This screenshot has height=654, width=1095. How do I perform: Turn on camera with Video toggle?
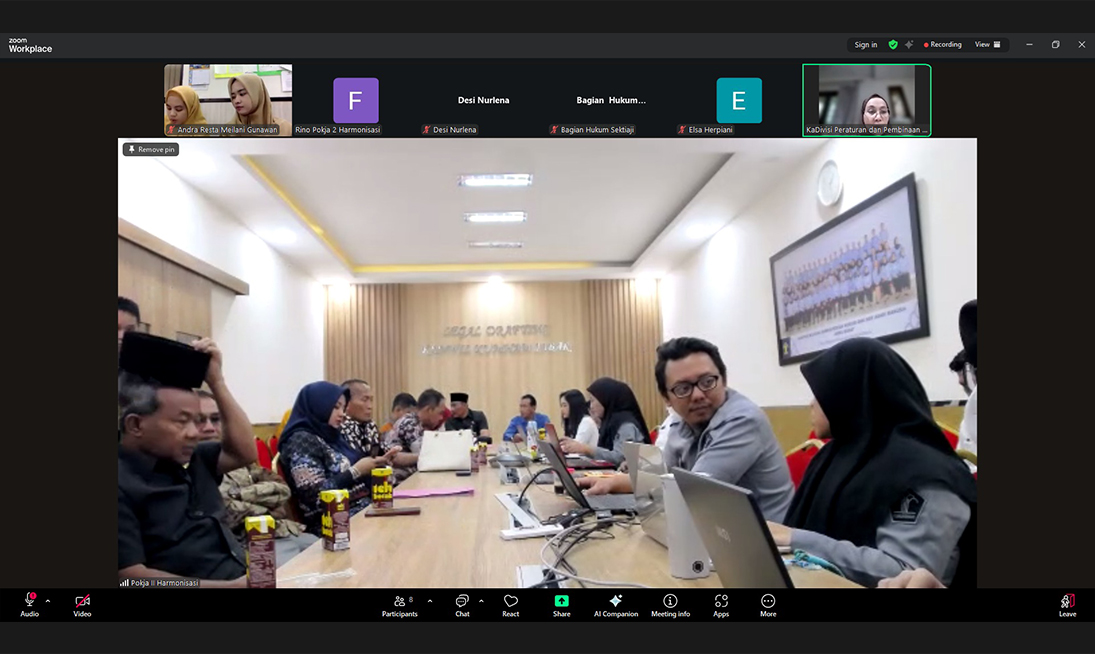[82, 605]
